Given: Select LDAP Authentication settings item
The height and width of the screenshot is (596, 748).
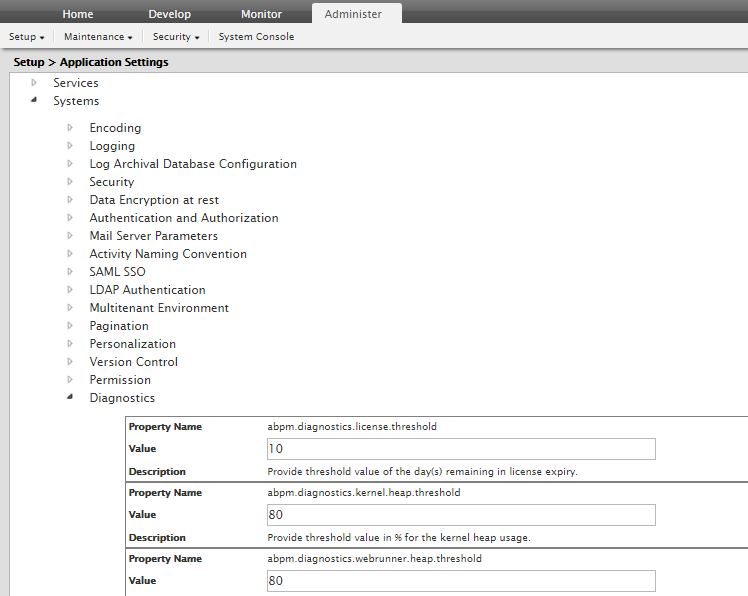Looking at the screenshot, I should pyautogui.click(x=147, y=290).
